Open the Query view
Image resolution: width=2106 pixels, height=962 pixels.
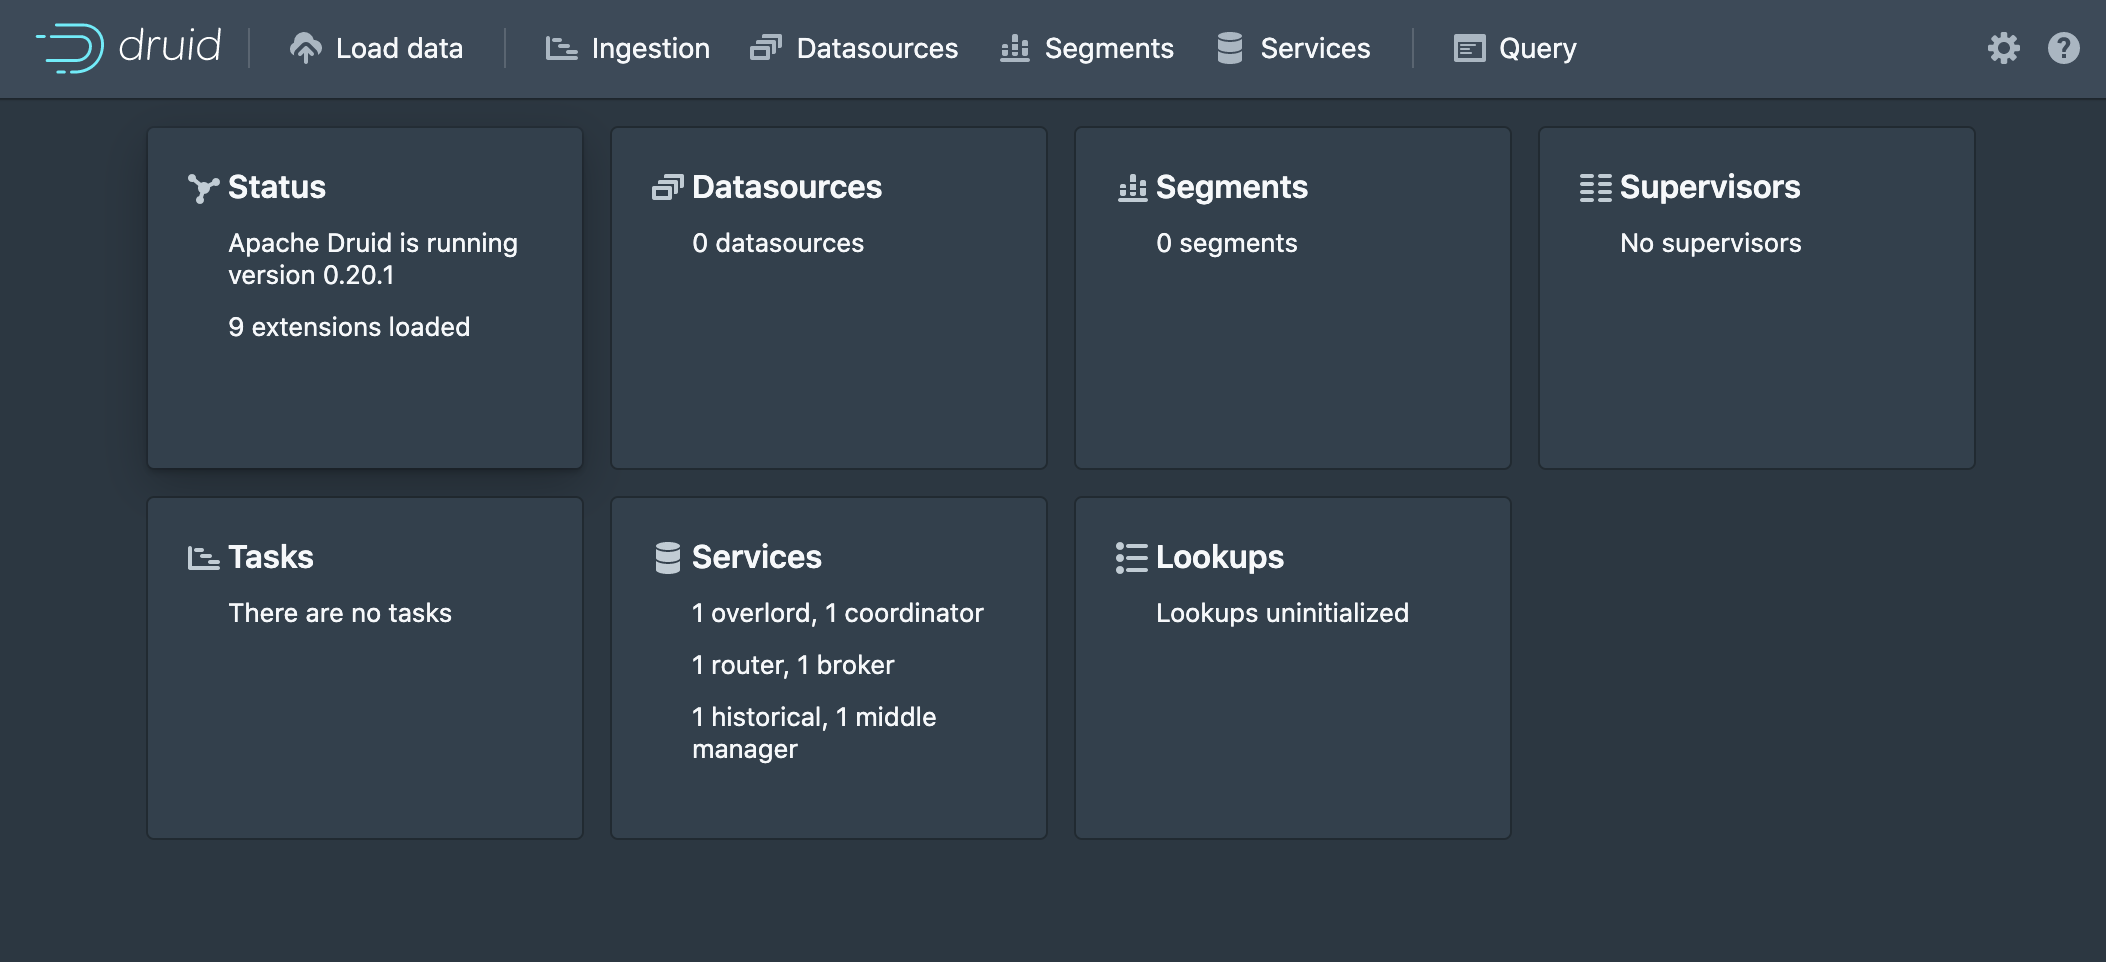coord(1515,48)
